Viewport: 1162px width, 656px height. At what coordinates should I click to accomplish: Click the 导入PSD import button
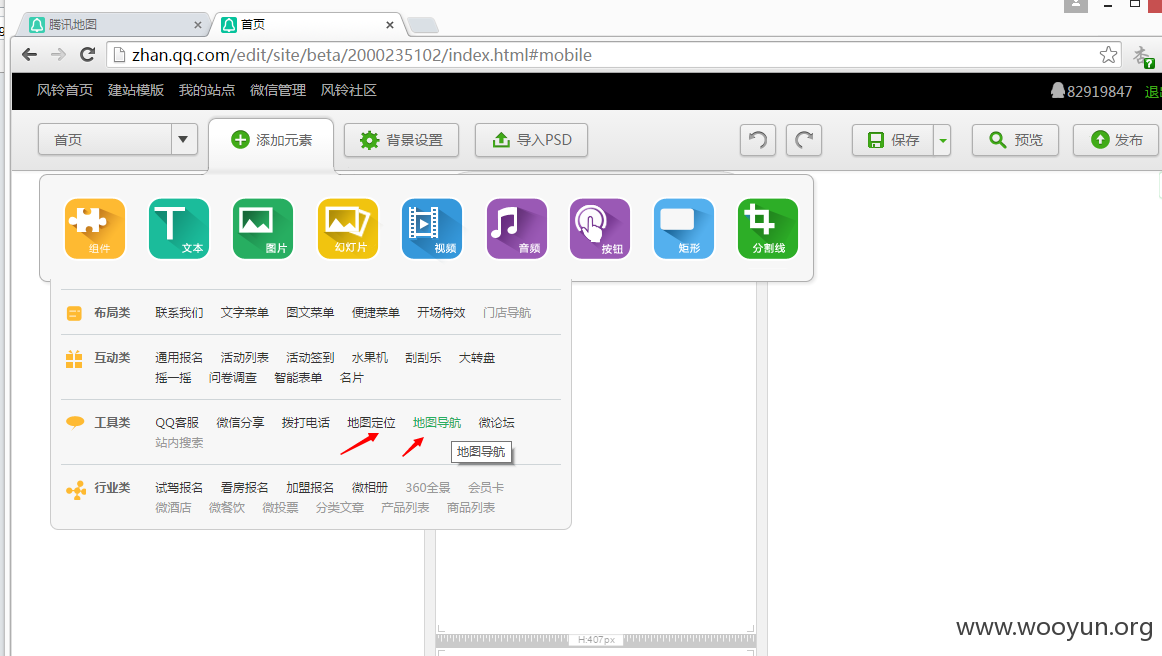pyautogui.click(x=531, y=140)
